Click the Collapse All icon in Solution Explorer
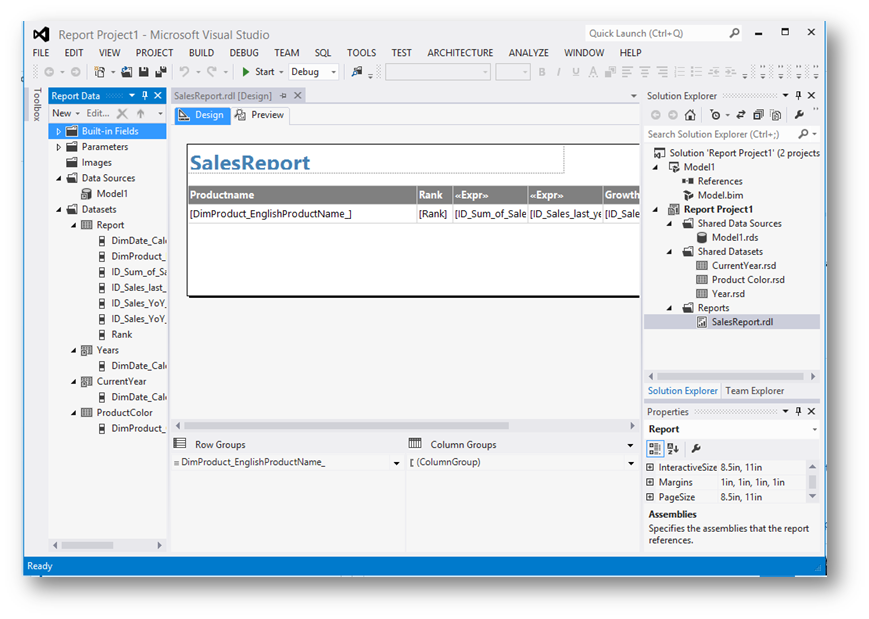 [x=758, y=115]
